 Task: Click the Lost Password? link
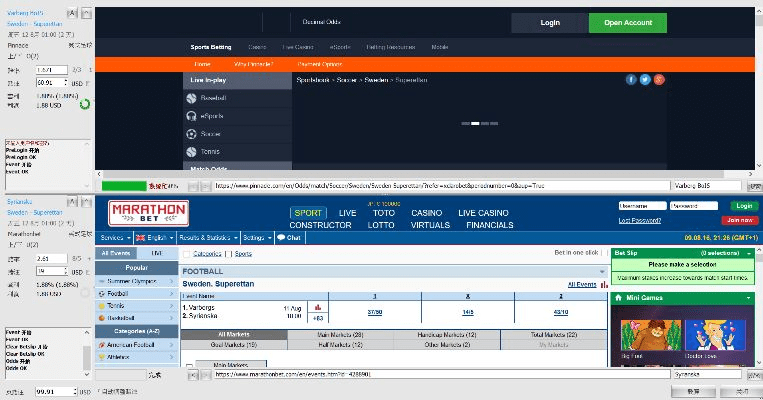click(x=639, y=220)
